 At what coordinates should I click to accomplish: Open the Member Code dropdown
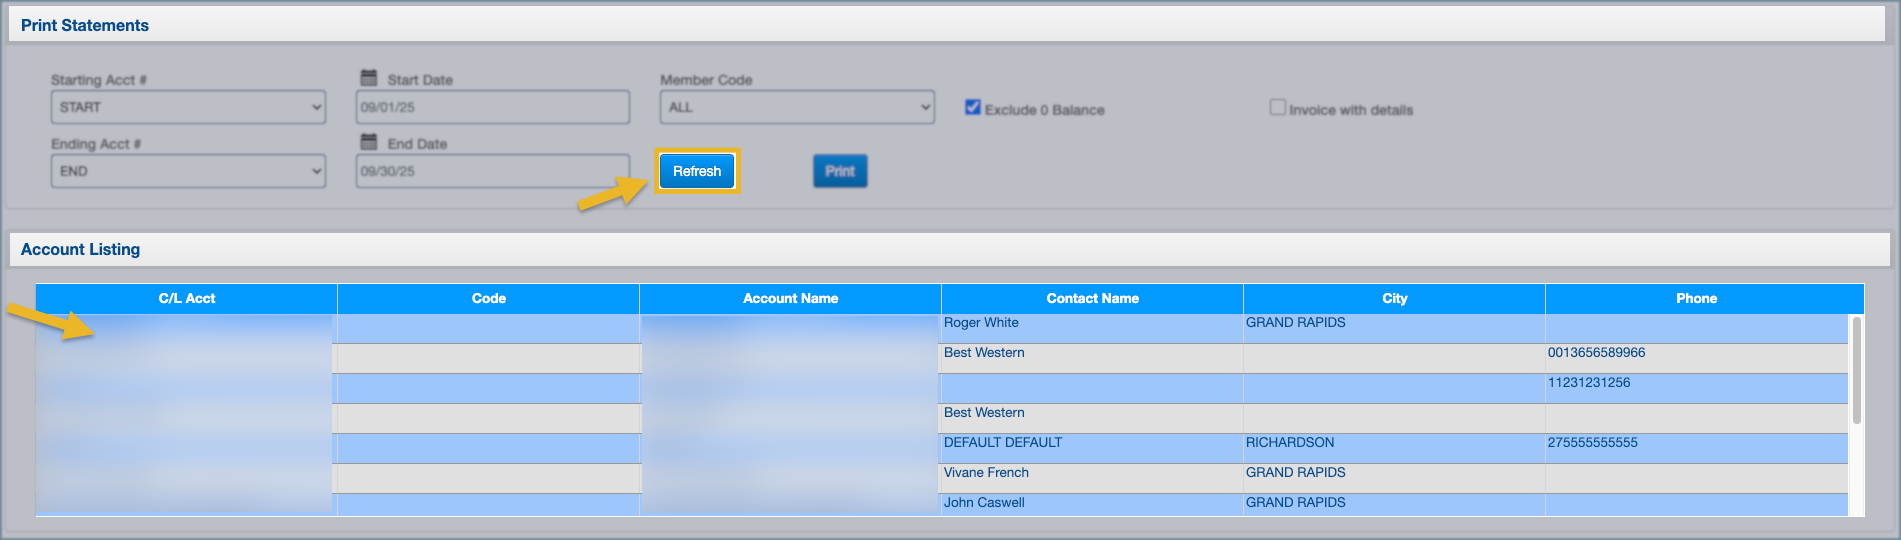point(797,107)
